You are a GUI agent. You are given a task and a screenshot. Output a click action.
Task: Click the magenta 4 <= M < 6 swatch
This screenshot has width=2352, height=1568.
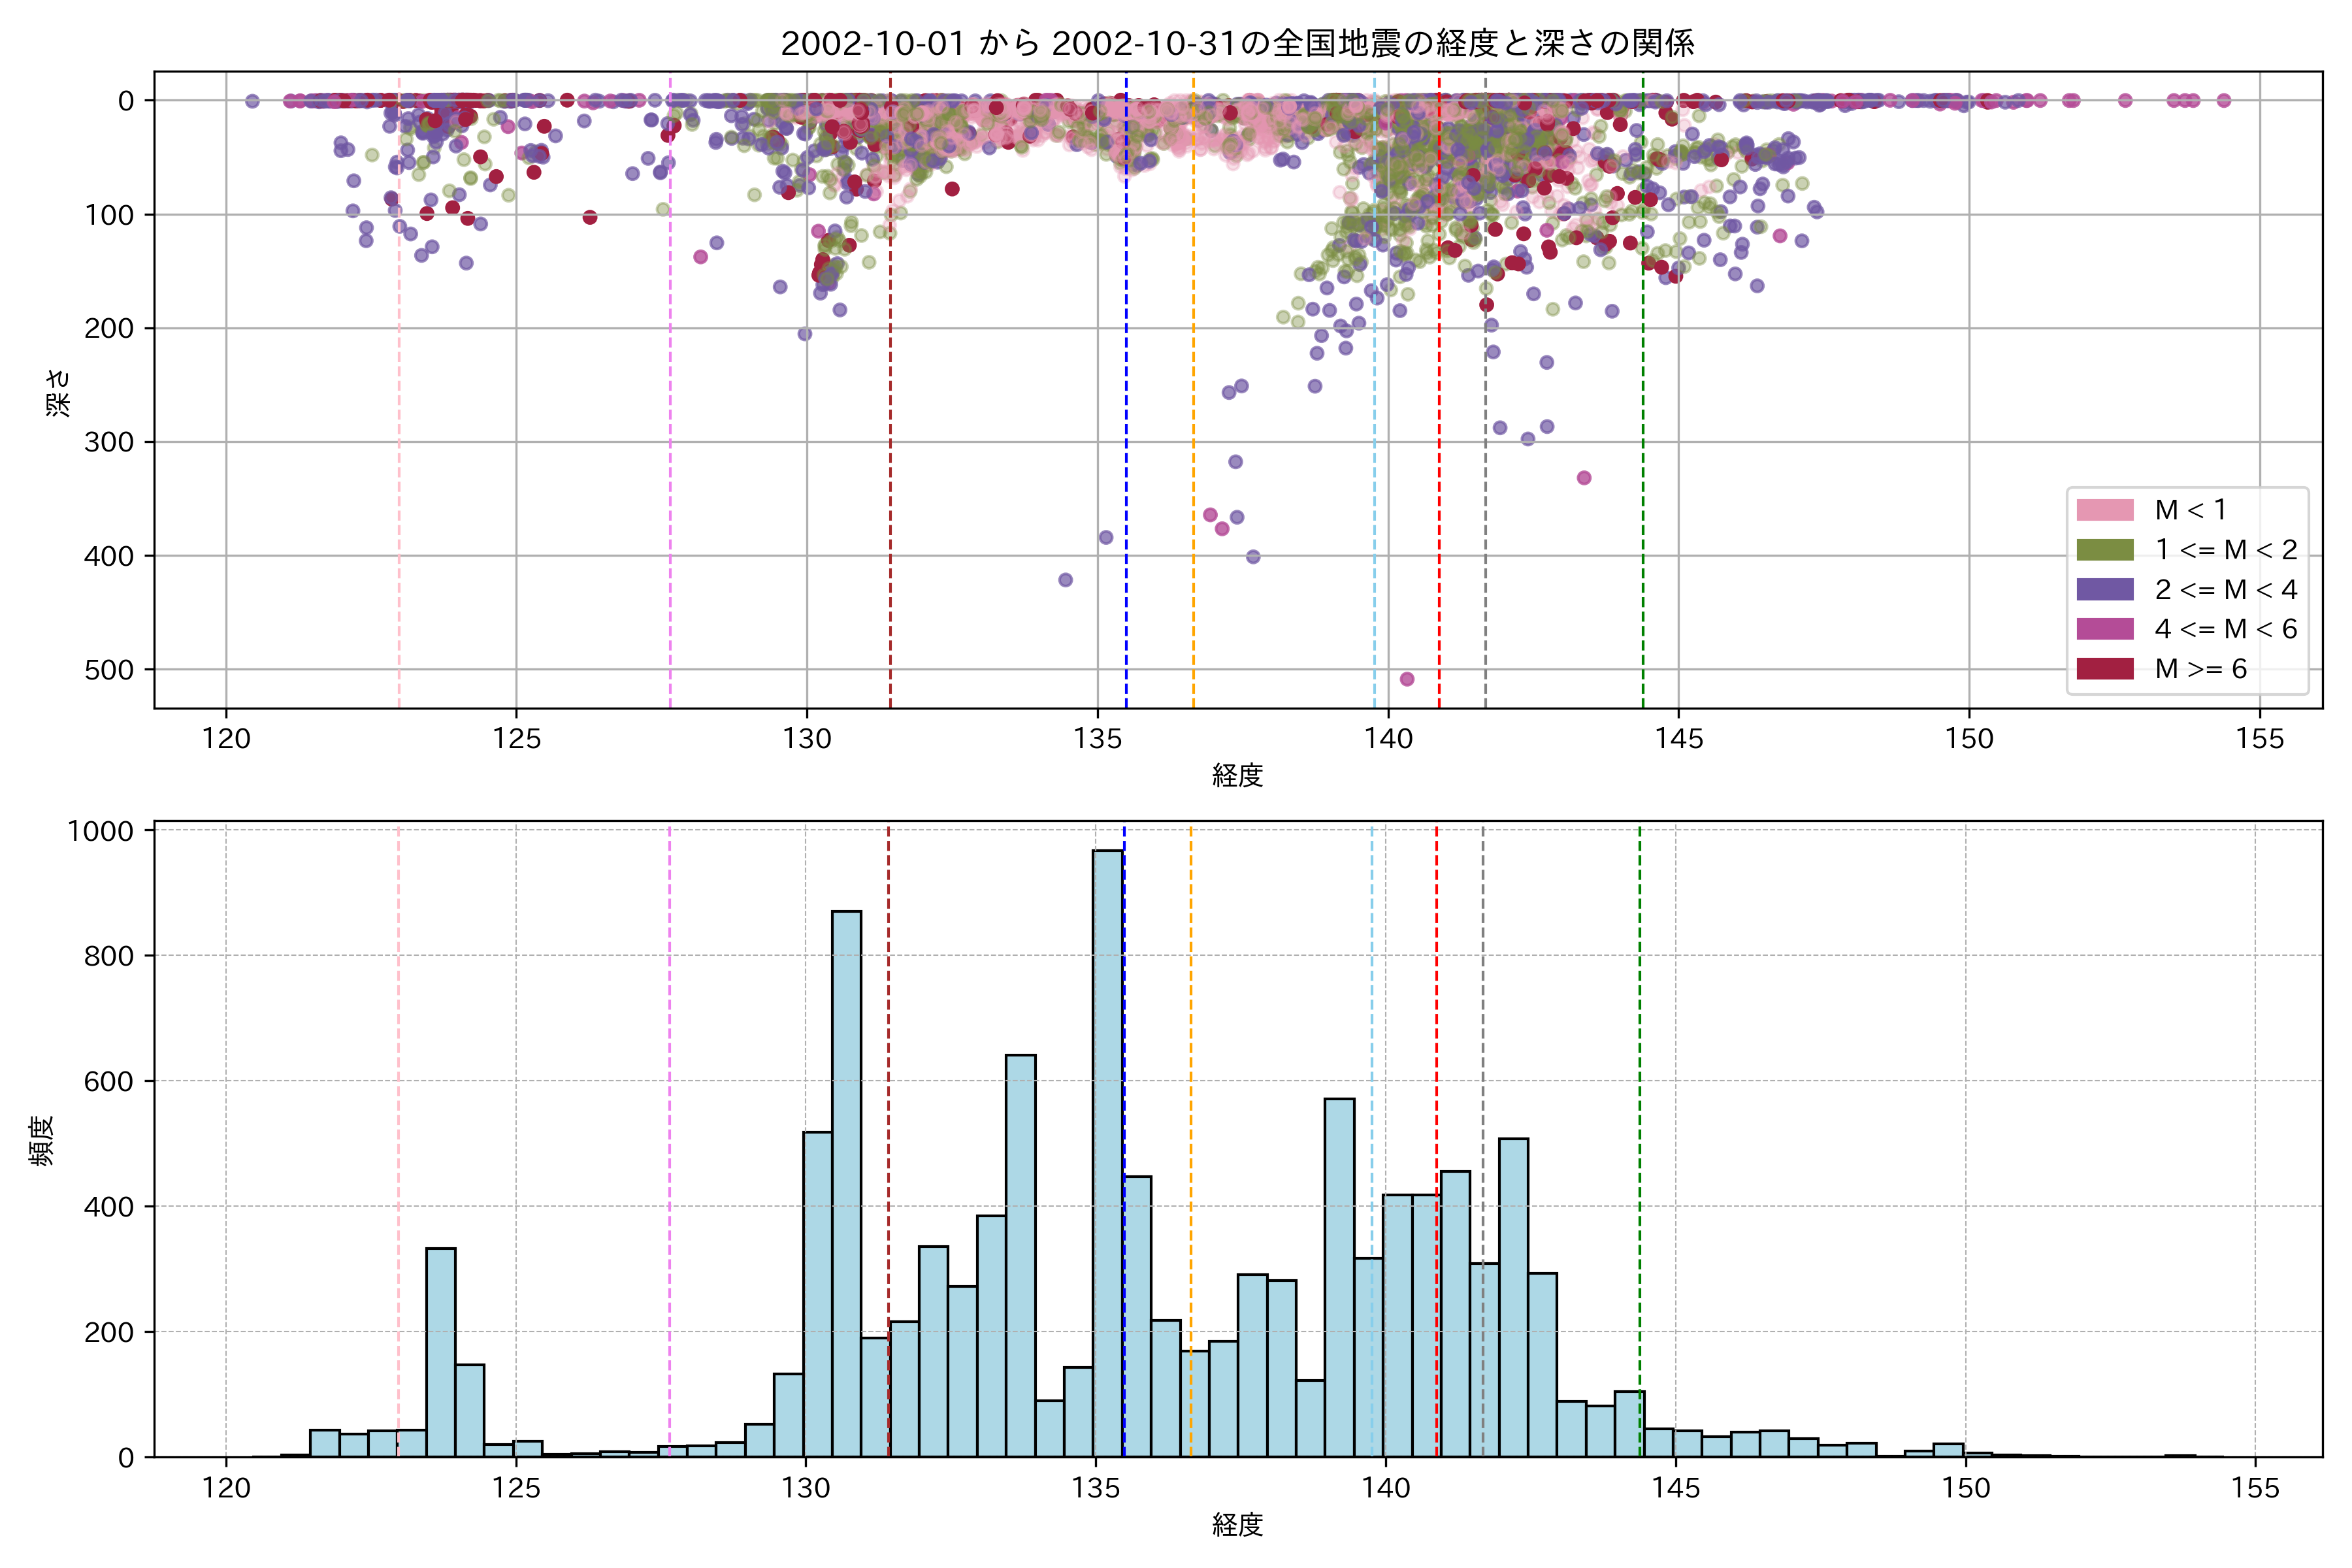(x=2104, y=629)
